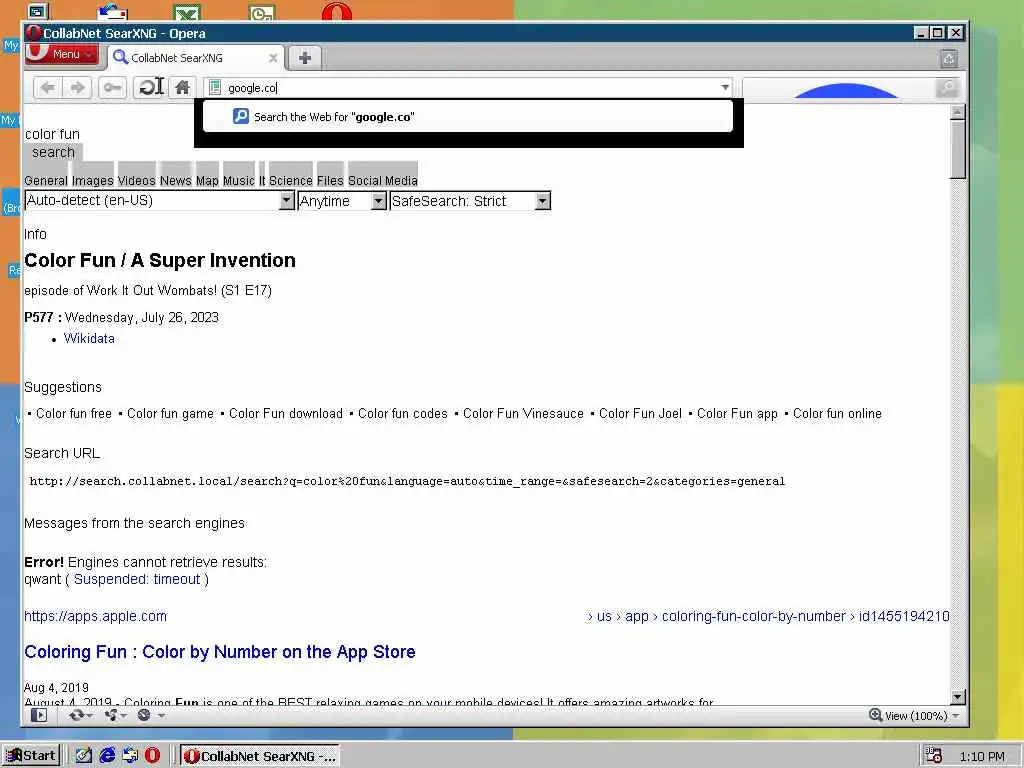Viewport: 1024px width, 768px height.
Task: Switch to the Files category
Action: [330, 180]
